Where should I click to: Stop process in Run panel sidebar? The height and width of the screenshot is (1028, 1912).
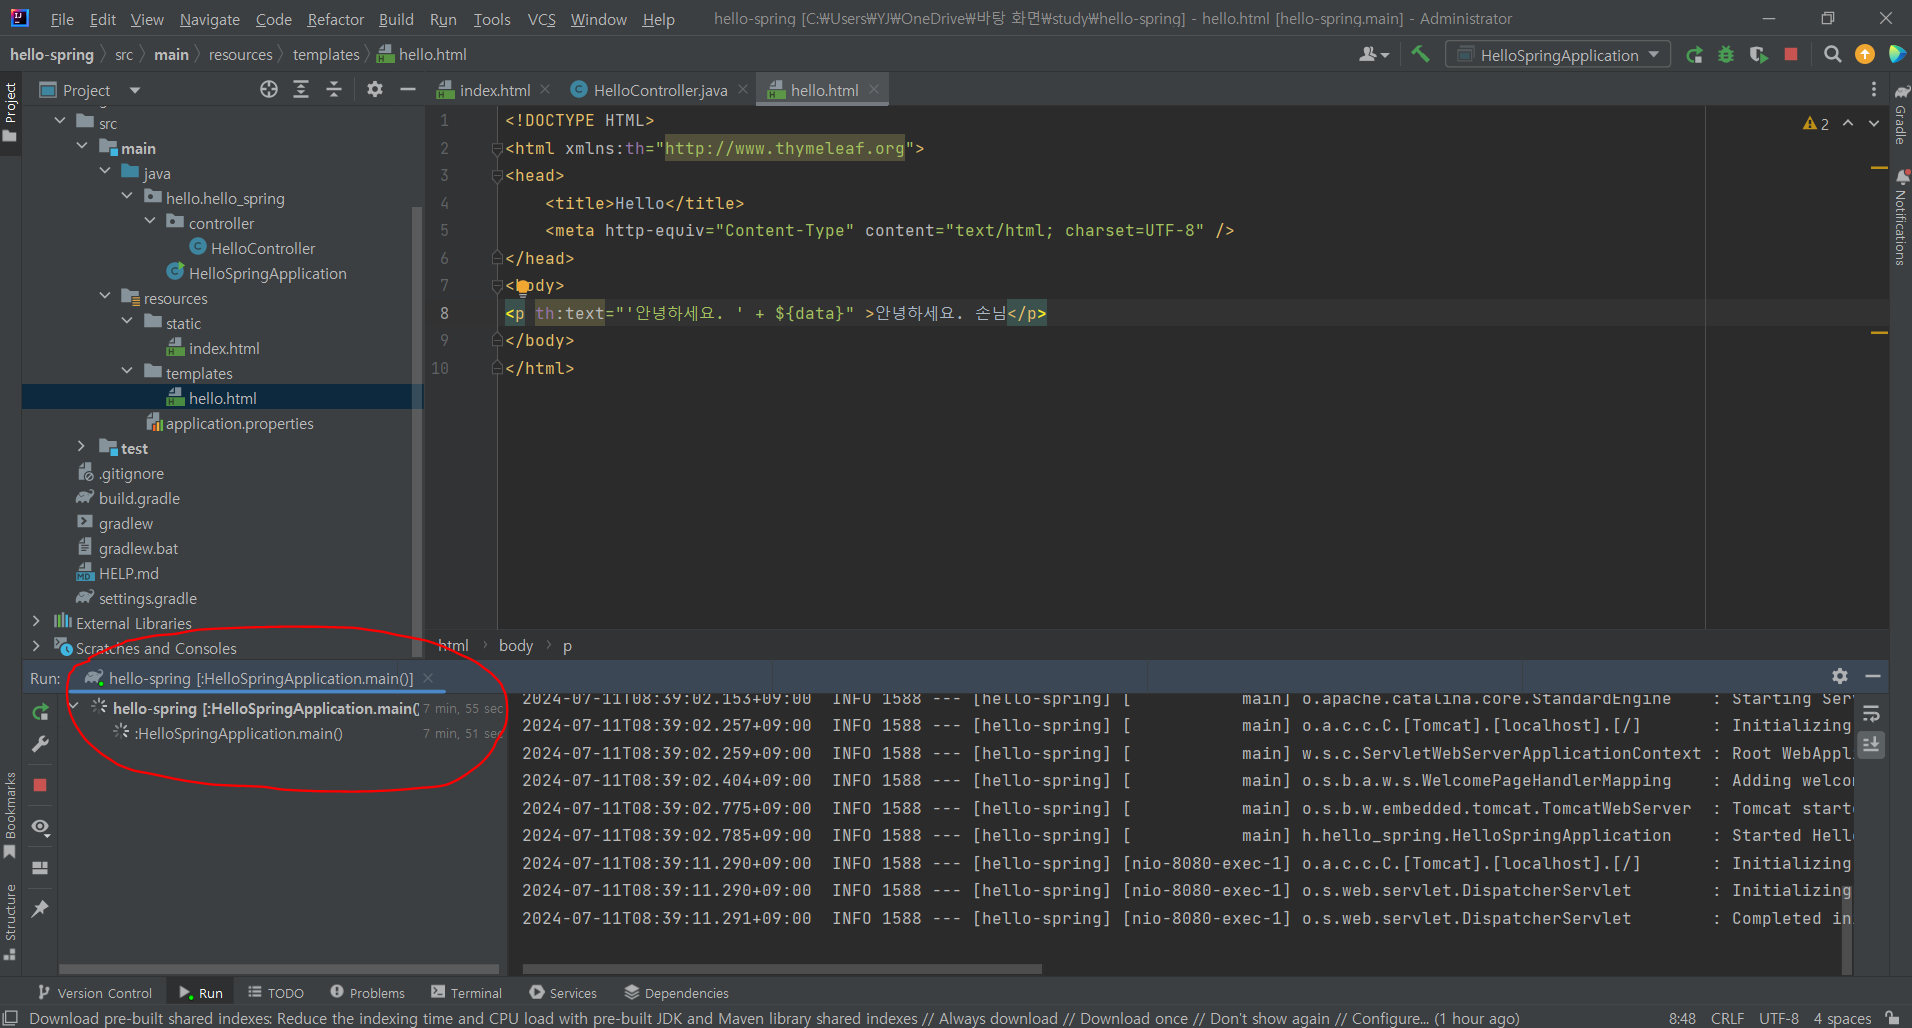40,786
